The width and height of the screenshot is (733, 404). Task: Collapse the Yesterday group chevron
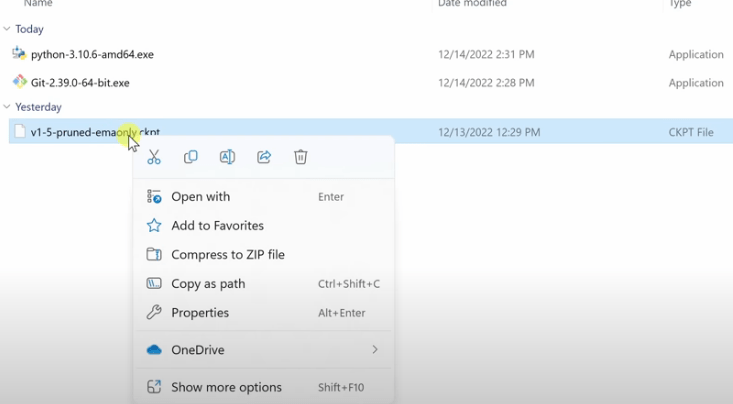tap(7, 107)
